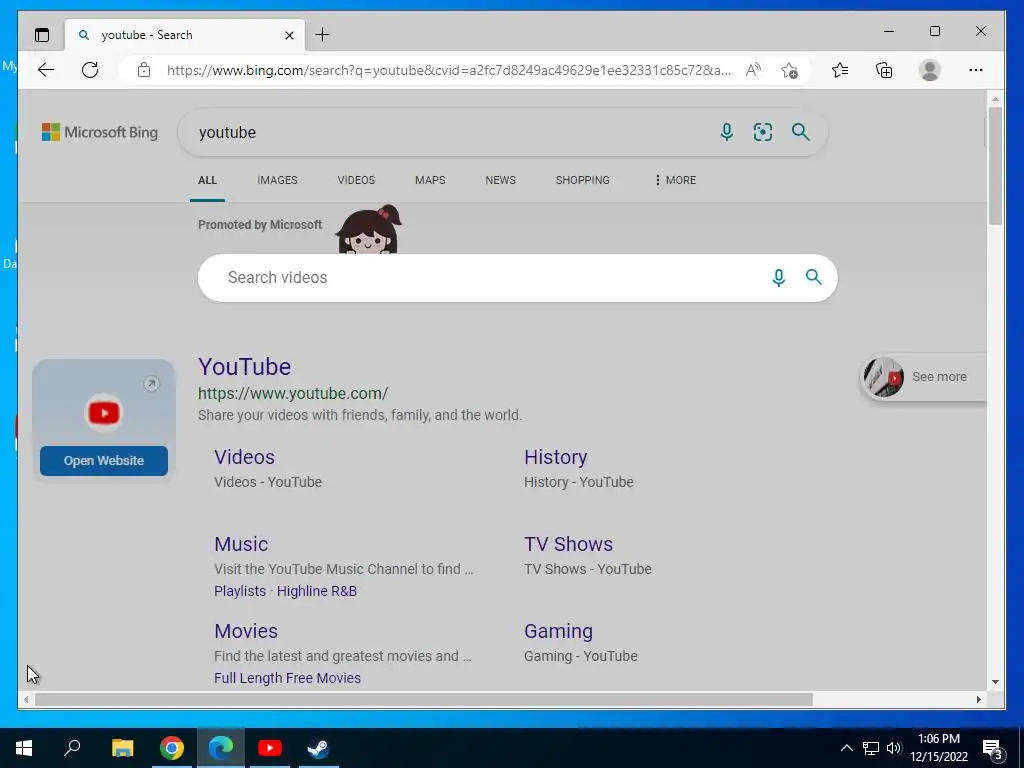Open https://www.youtube.com/ link
This screenshot has height=768, width=1024.
[x=293, y=393]
